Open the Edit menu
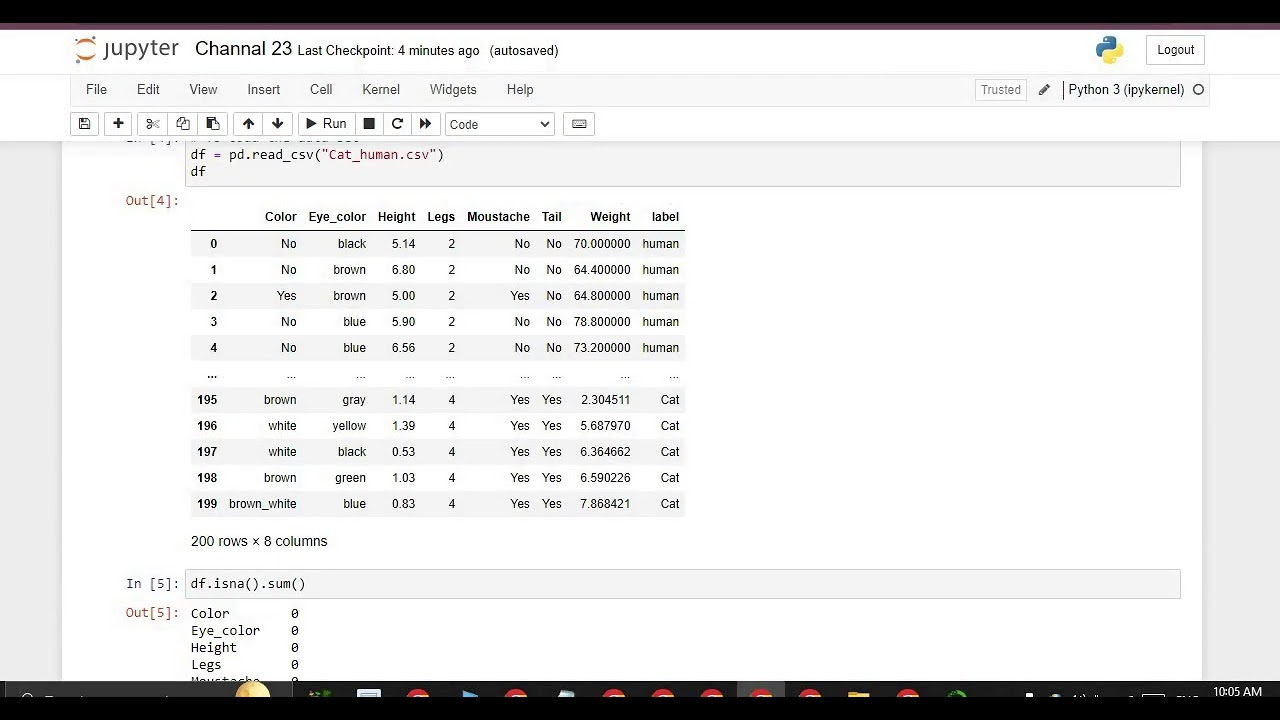This screenshot has height=720, width=1280. tap(148, 89)
